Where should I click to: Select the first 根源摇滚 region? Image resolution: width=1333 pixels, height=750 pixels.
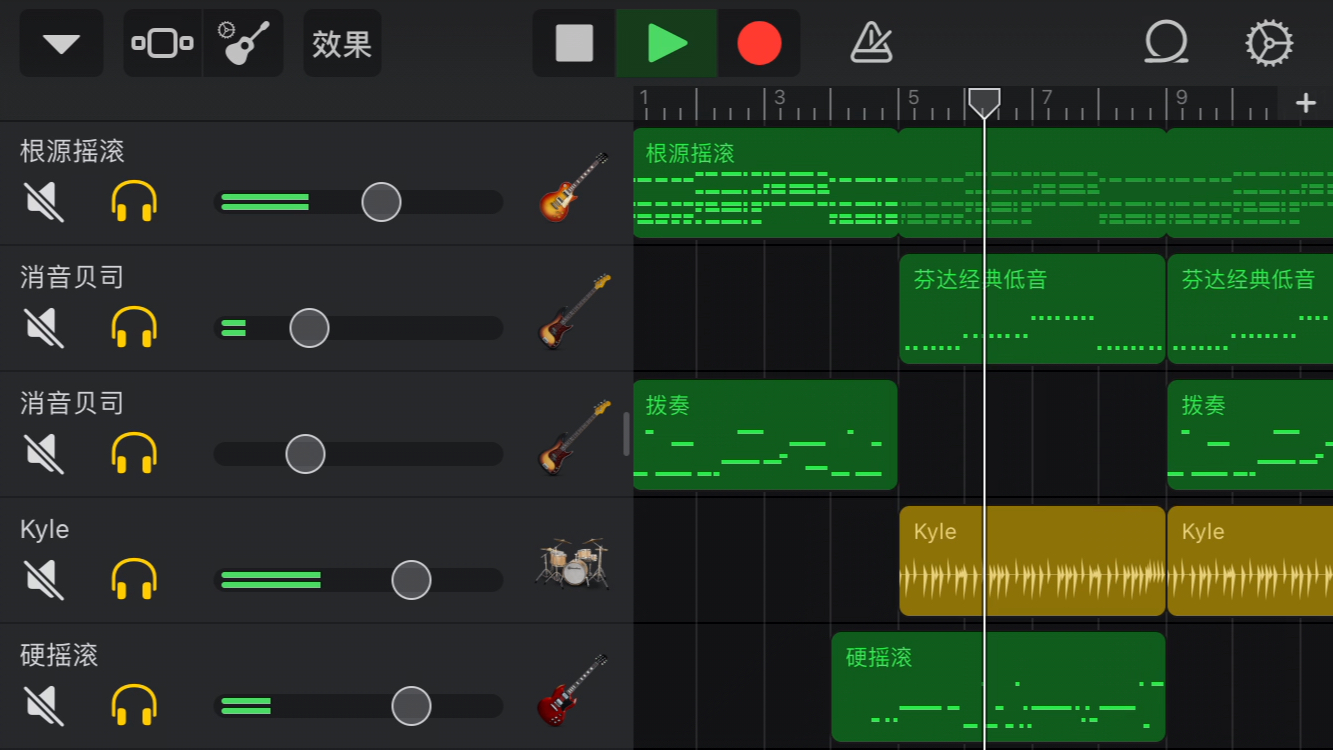[x=766, y=183]
